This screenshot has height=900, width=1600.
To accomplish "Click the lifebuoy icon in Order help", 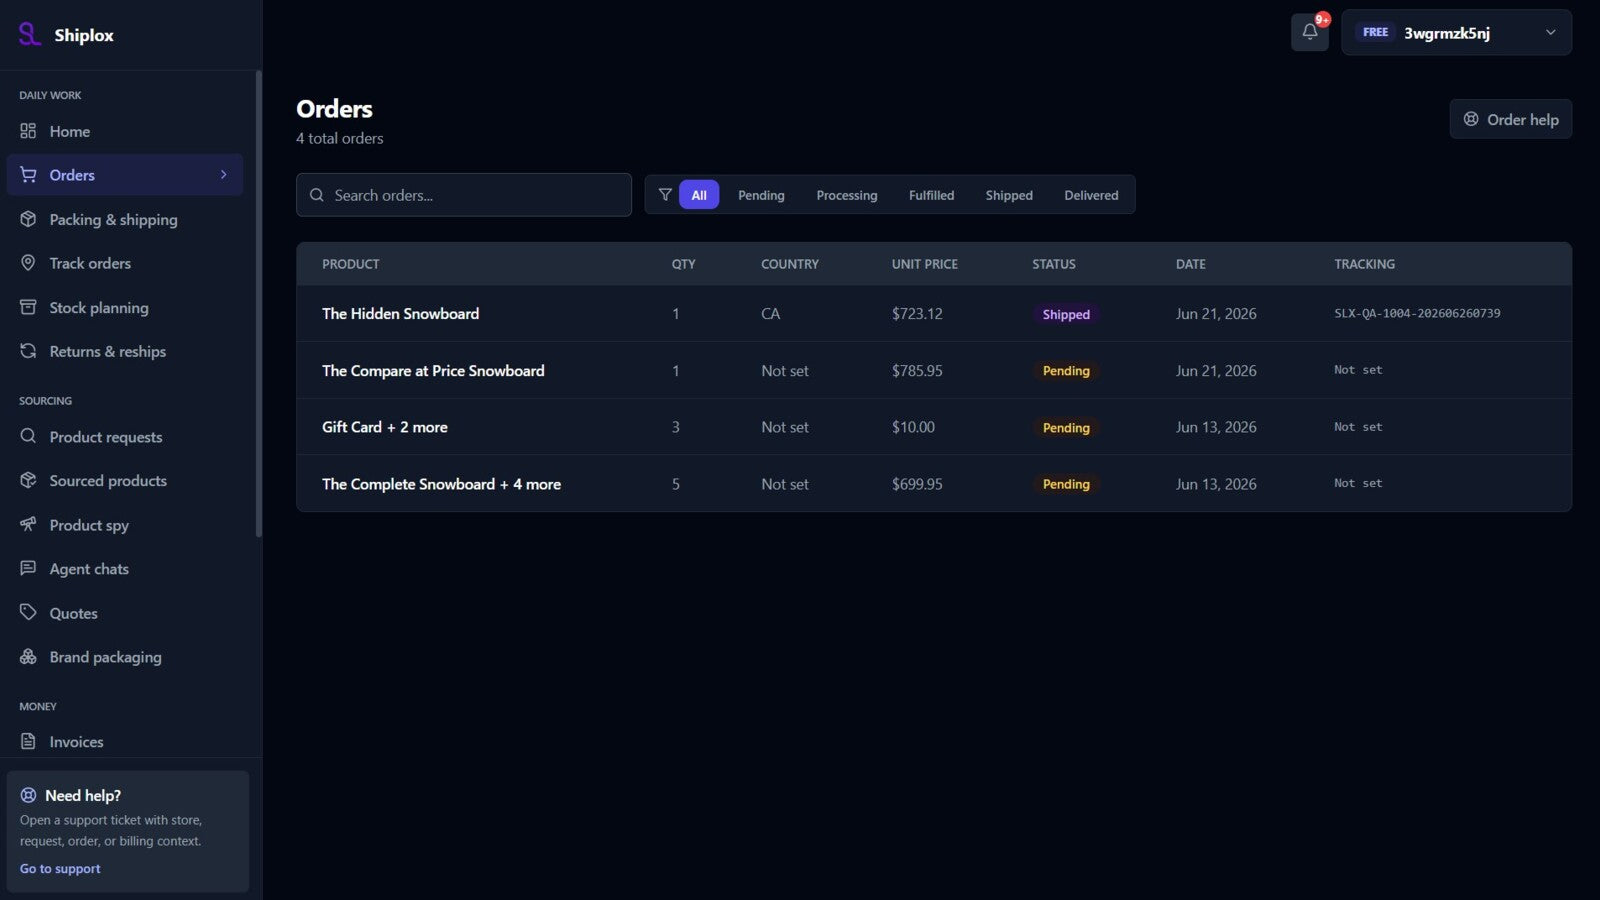I will [1471, 119].
